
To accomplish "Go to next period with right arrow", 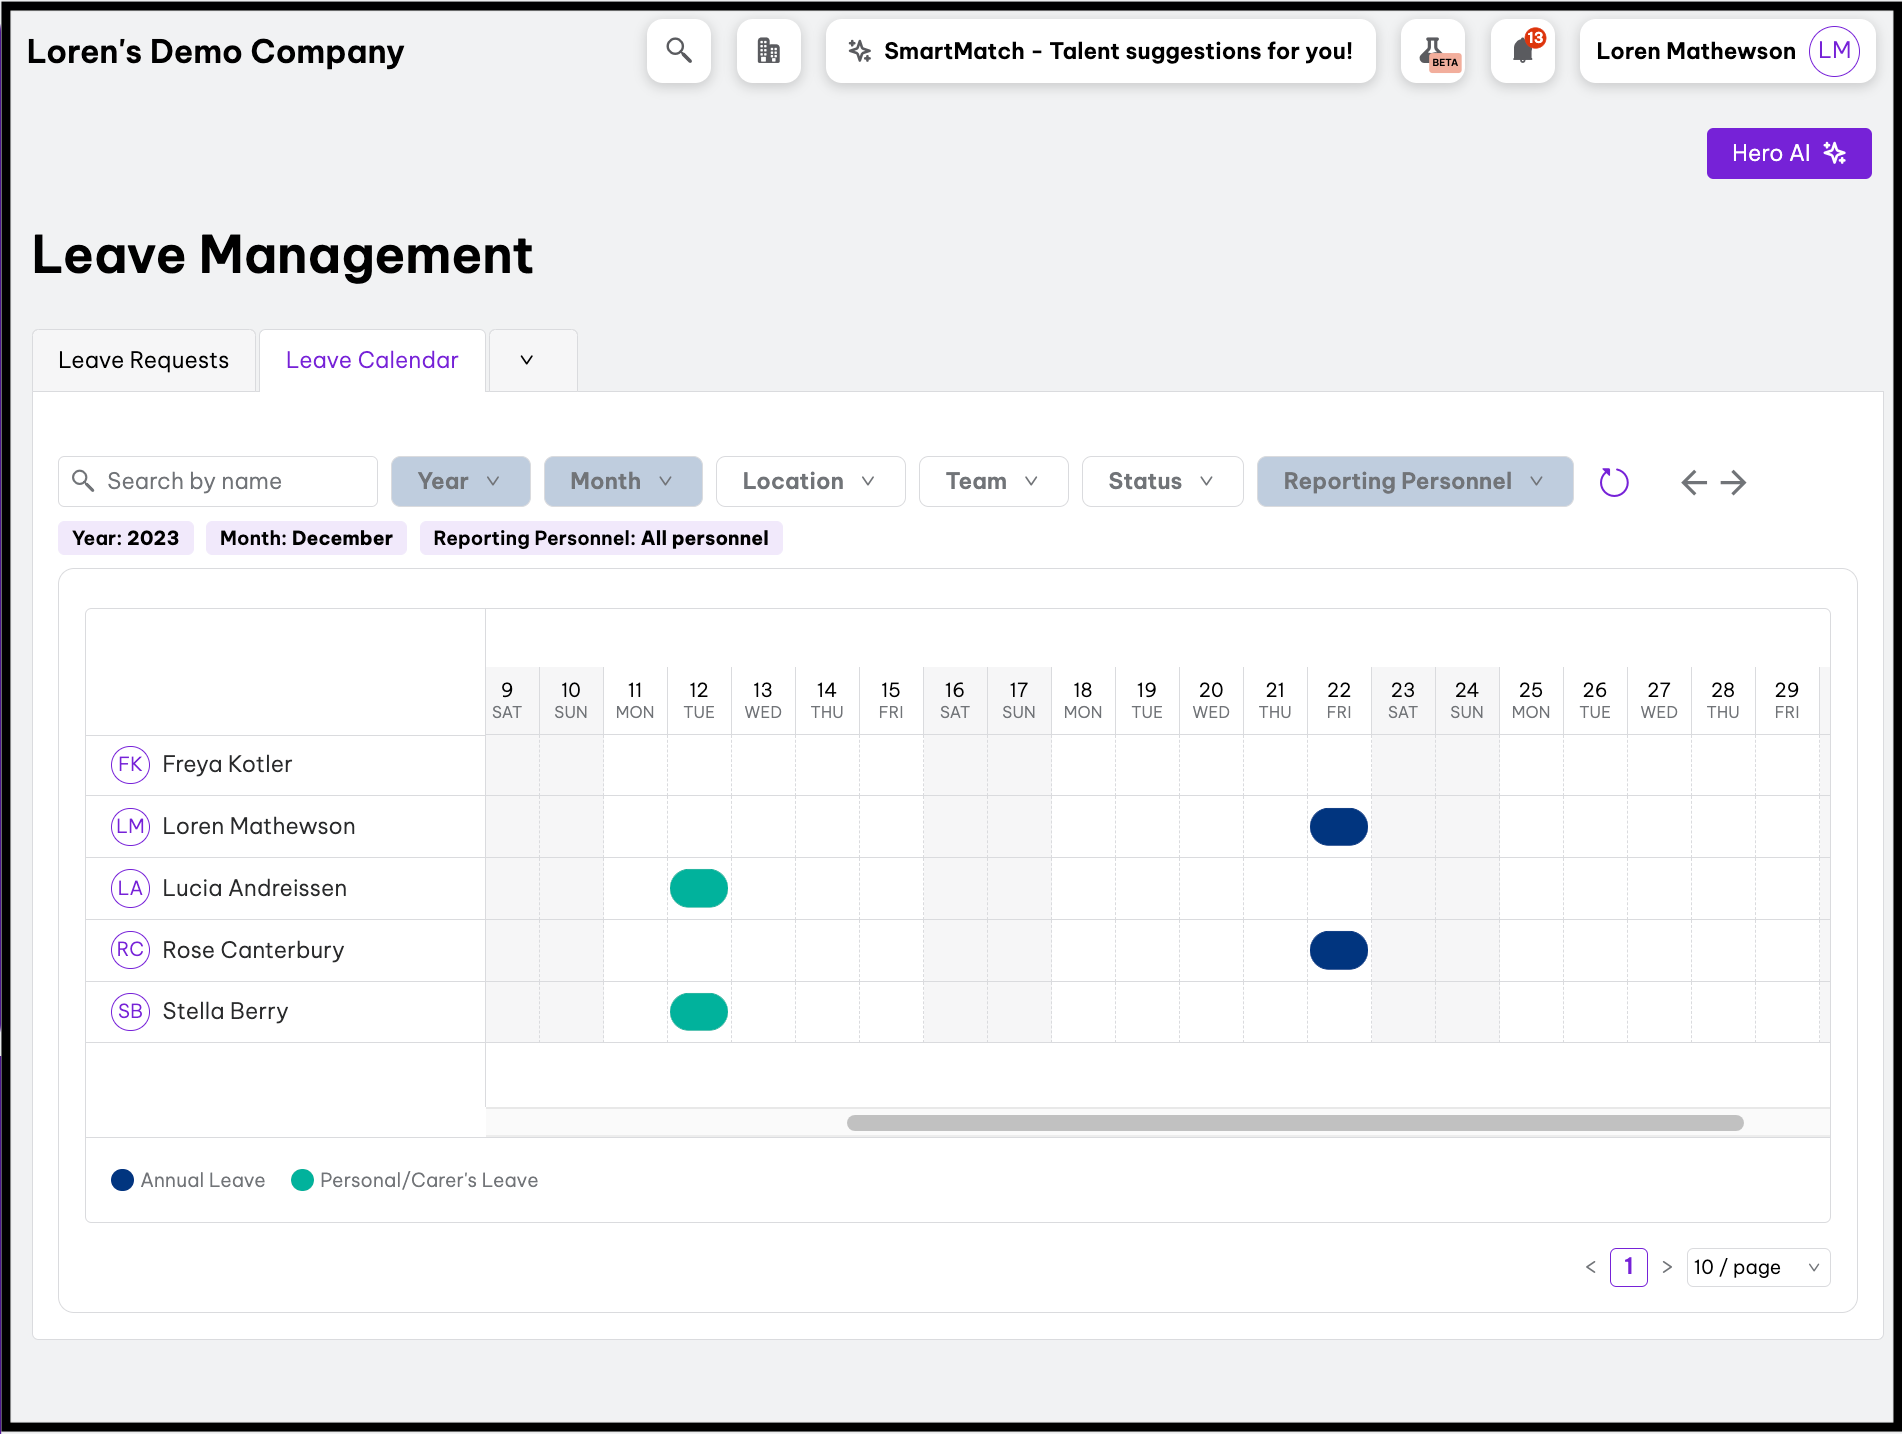I will tap(1734, 483).
